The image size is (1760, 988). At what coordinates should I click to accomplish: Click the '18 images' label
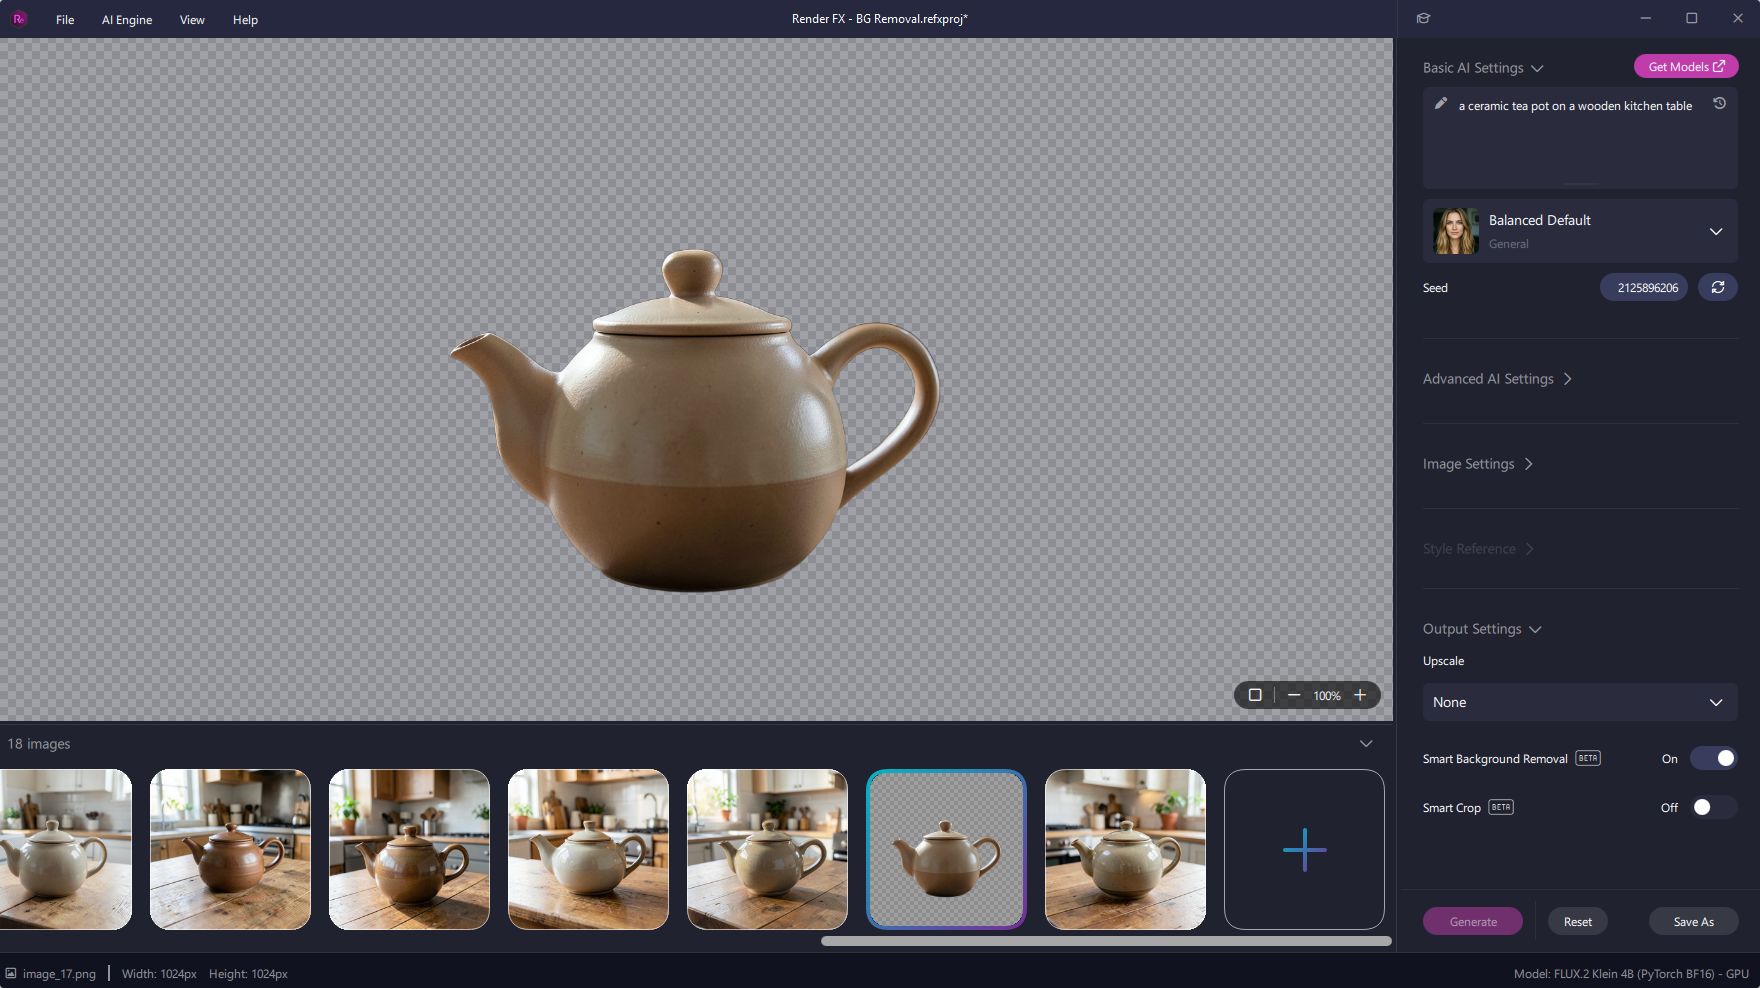click(x=39, y=744)
